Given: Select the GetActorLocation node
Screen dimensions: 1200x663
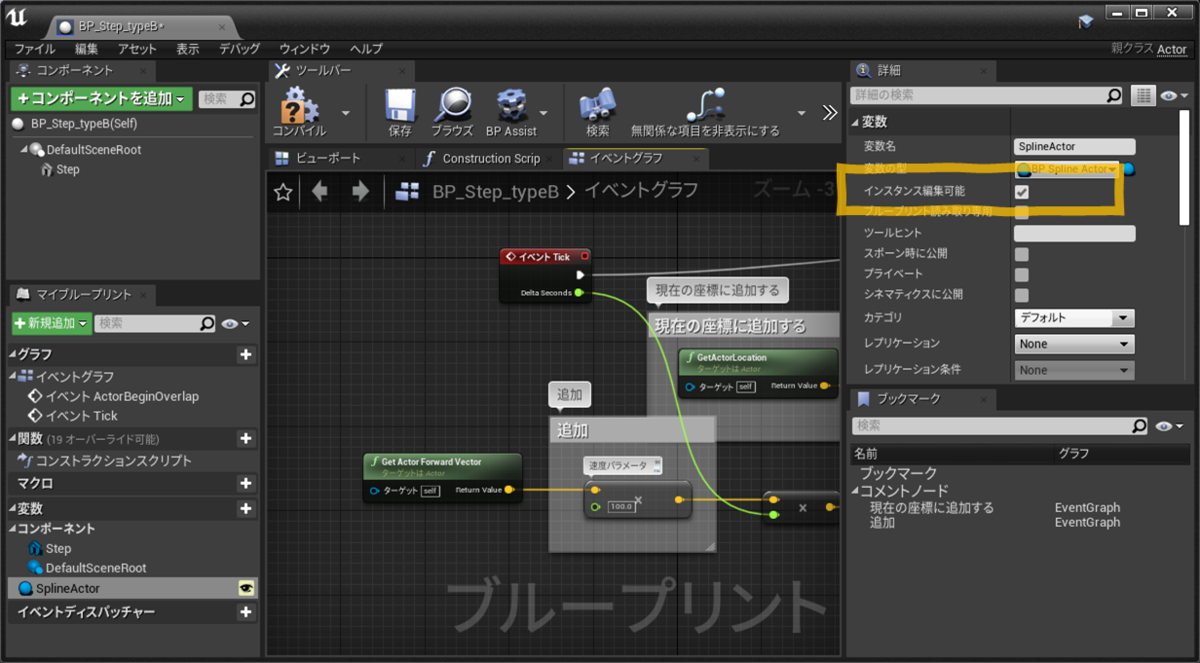Looking at the screenshot, I should coord(758,374).
